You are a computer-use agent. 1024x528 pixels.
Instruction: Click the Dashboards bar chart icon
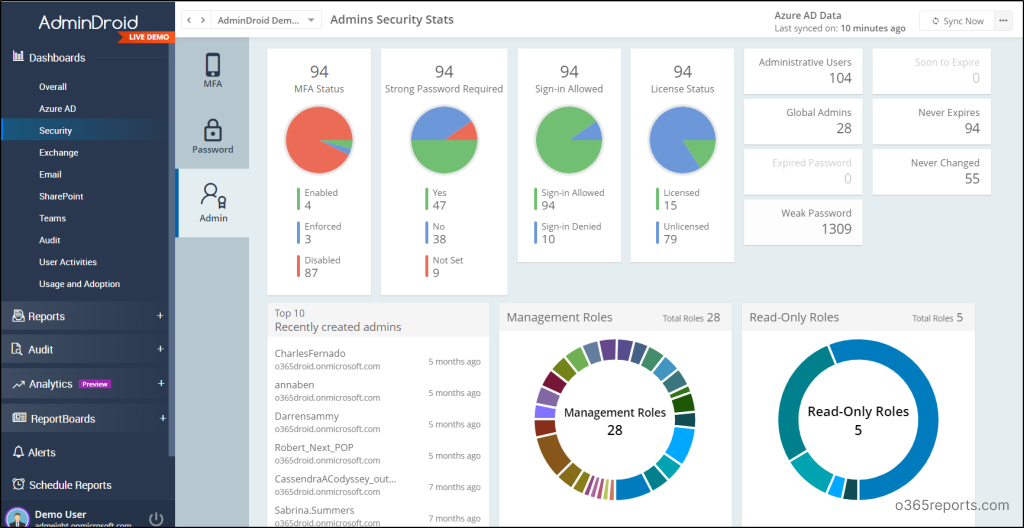18,57
